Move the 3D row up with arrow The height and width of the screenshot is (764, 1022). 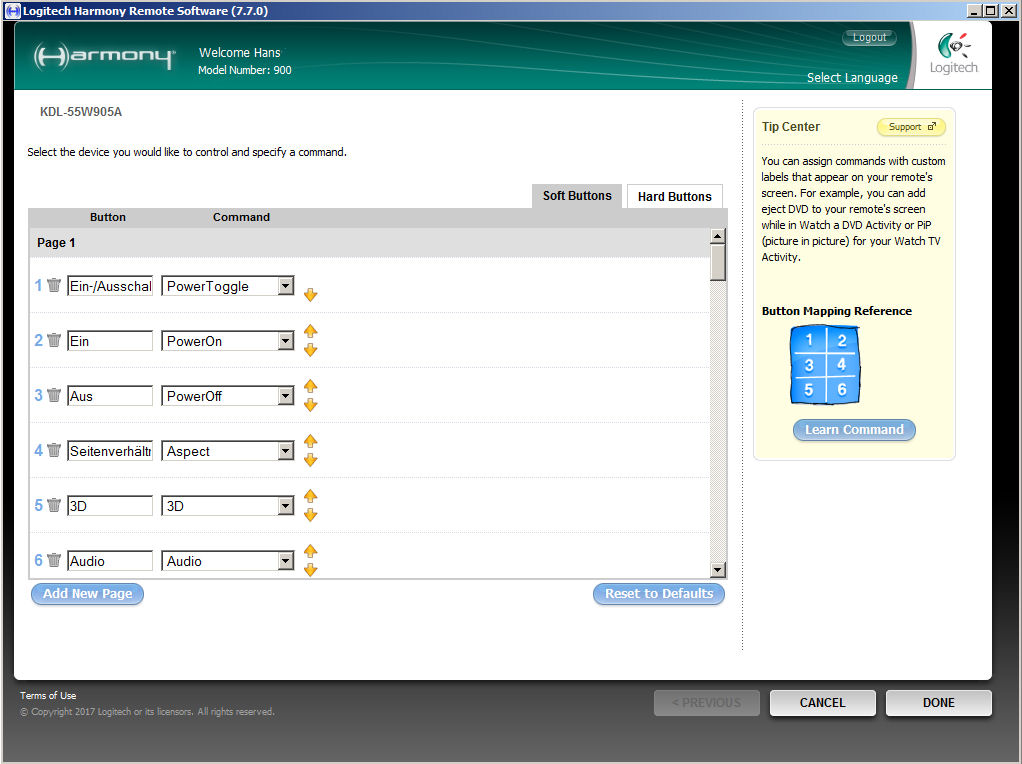click(x=310, y=496)
